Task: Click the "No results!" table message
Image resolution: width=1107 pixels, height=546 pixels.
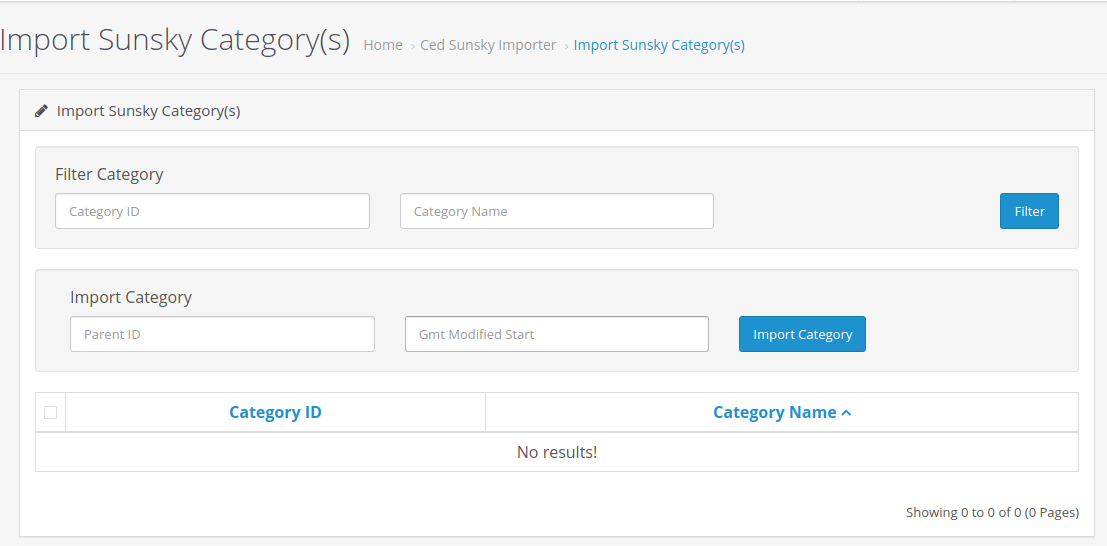Action: point(557,452)
